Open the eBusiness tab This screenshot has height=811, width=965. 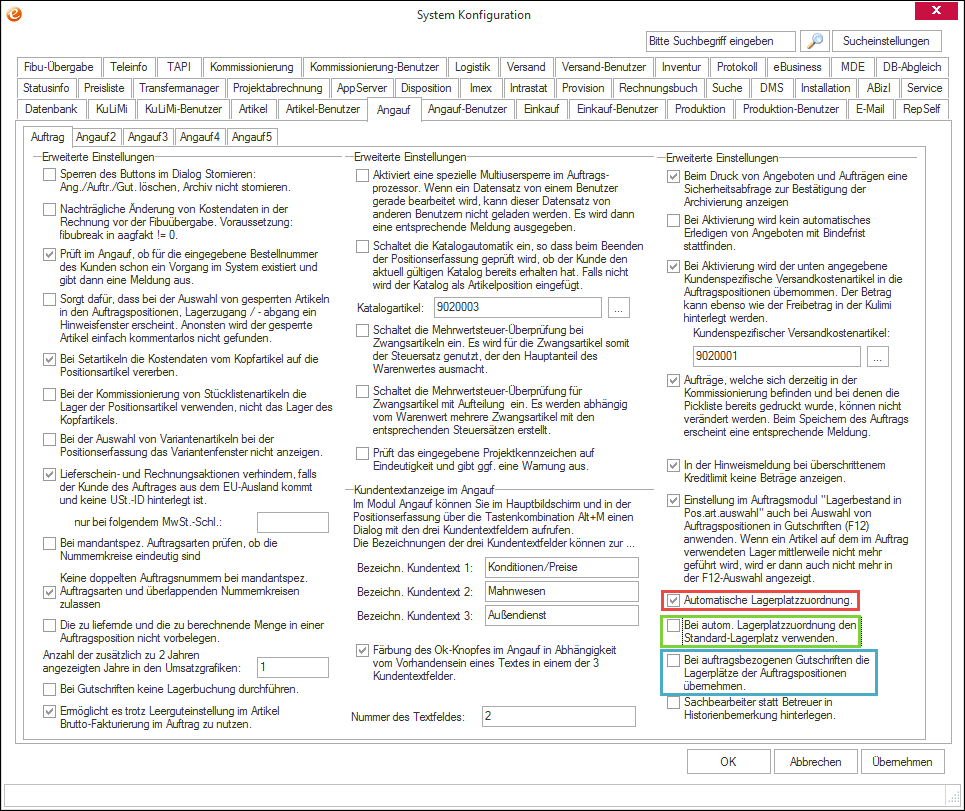(798, 67)
